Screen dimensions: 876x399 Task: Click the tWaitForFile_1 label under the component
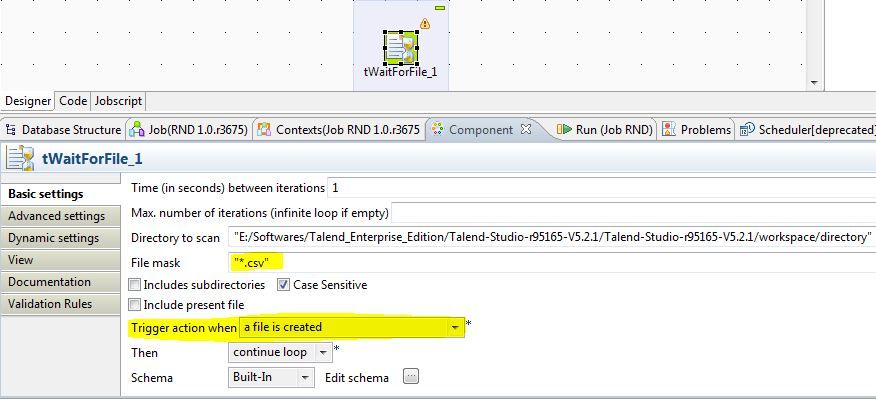(400, 72)
